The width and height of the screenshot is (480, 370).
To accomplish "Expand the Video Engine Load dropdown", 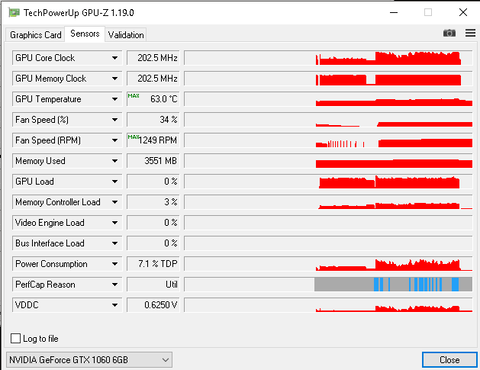I will (x=115, y=223).
